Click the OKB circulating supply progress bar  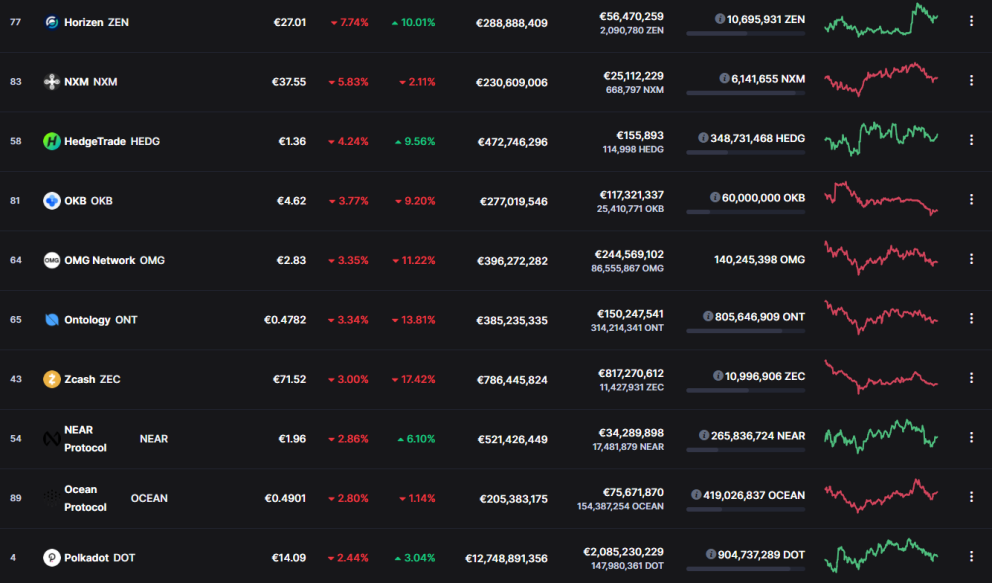click(x=746, y=212)
